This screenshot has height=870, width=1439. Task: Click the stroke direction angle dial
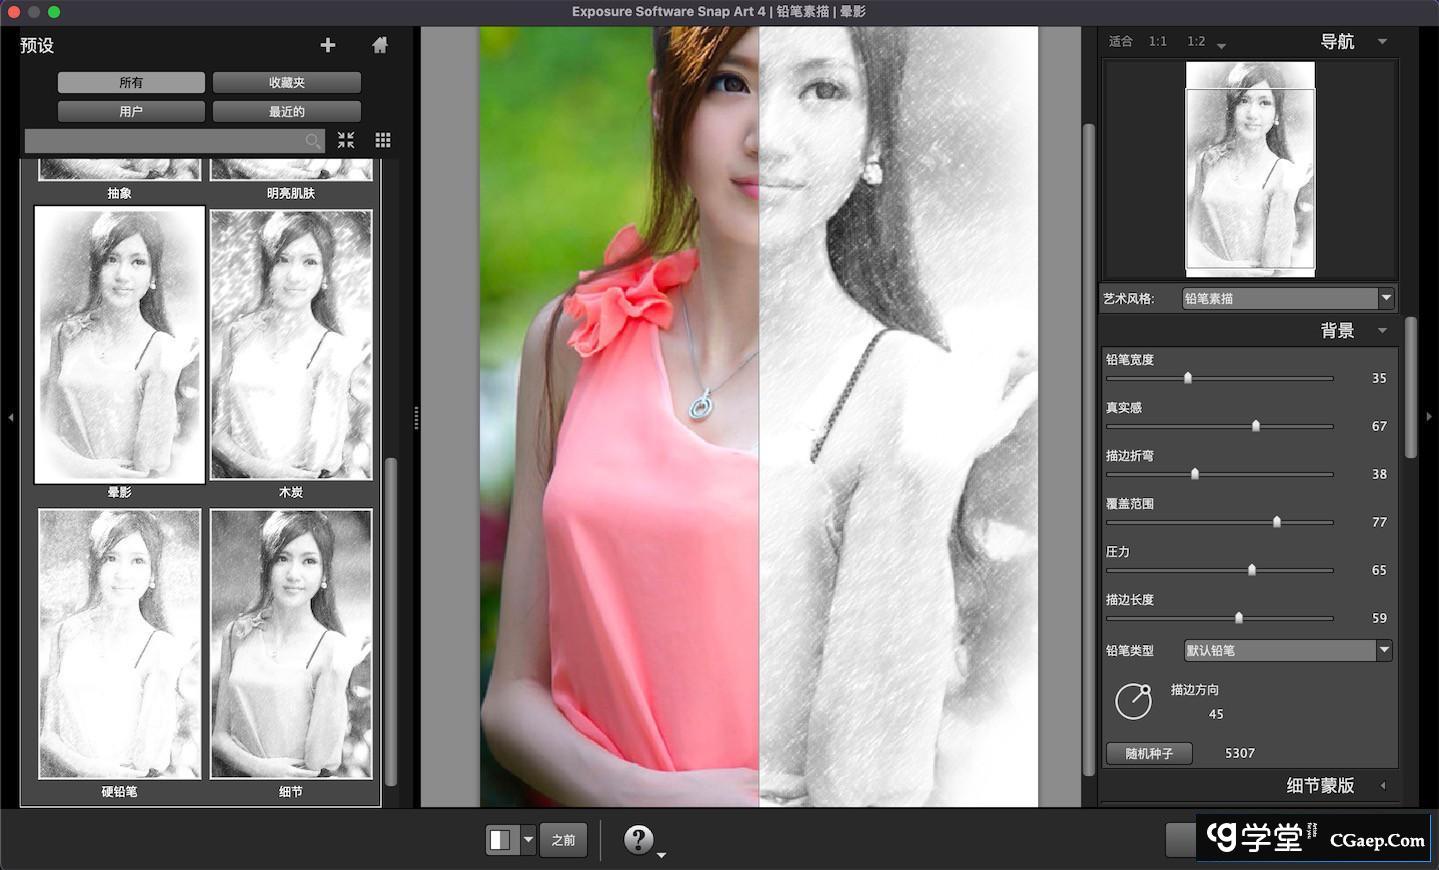pos(1133,701)
